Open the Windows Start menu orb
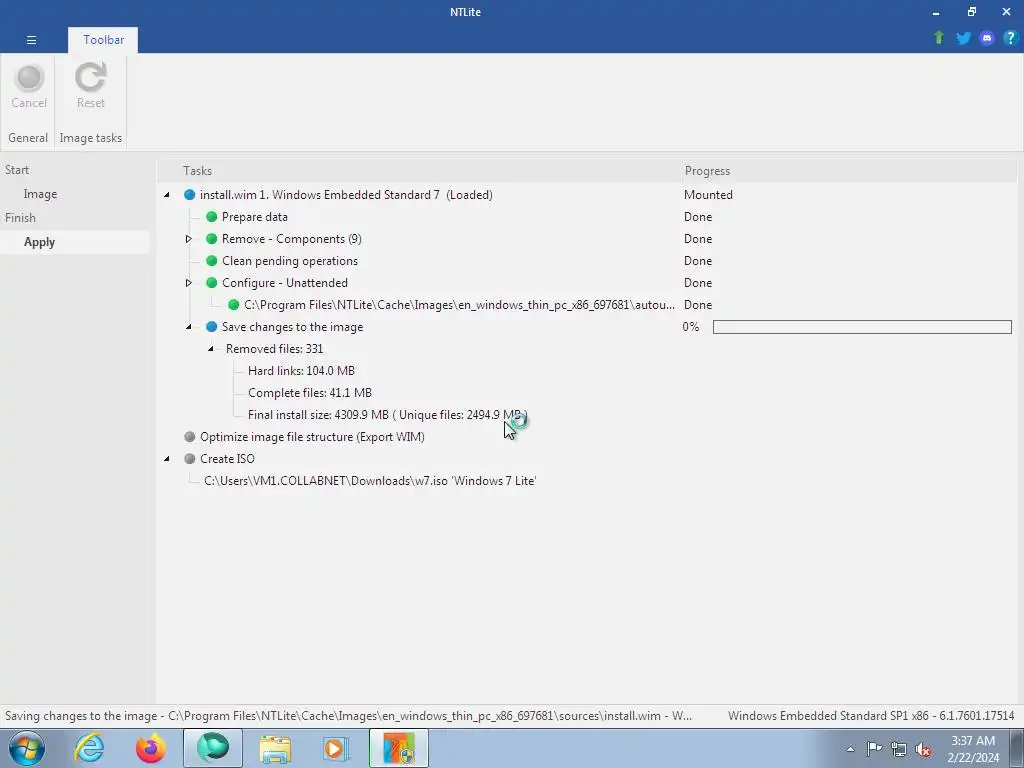Image resolution: width=1024 pixels, height=768 pixels. (27, 748)
